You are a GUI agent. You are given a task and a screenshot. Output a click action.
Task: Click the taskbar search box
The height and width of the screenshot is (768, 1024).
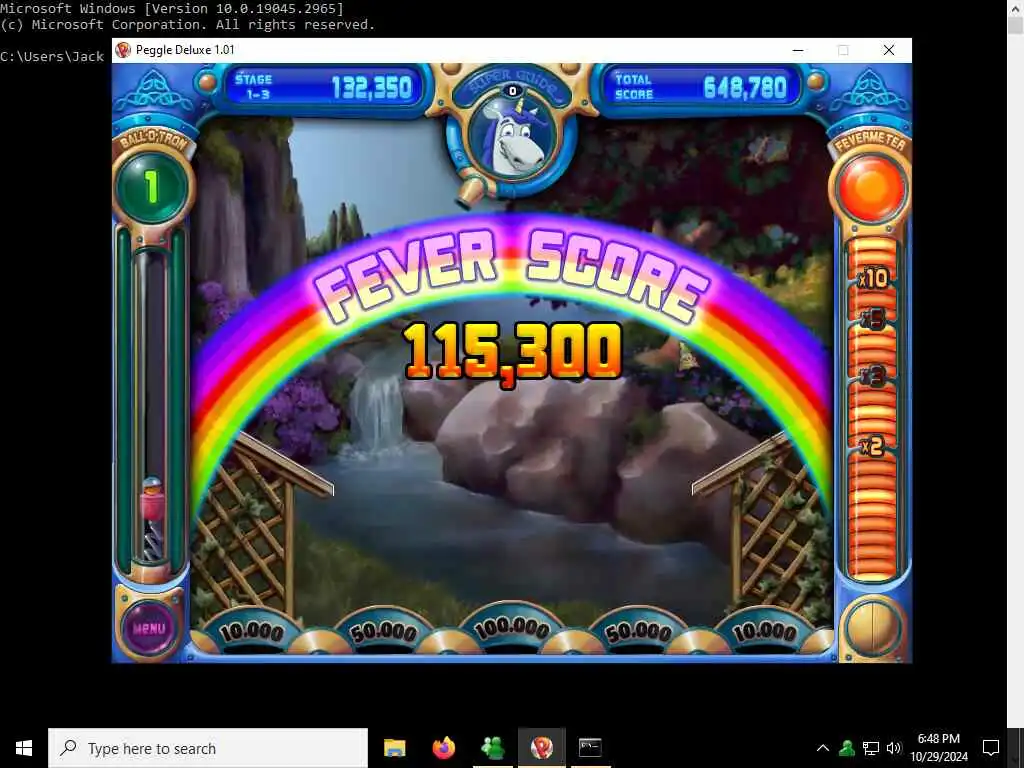click(208, 748)
